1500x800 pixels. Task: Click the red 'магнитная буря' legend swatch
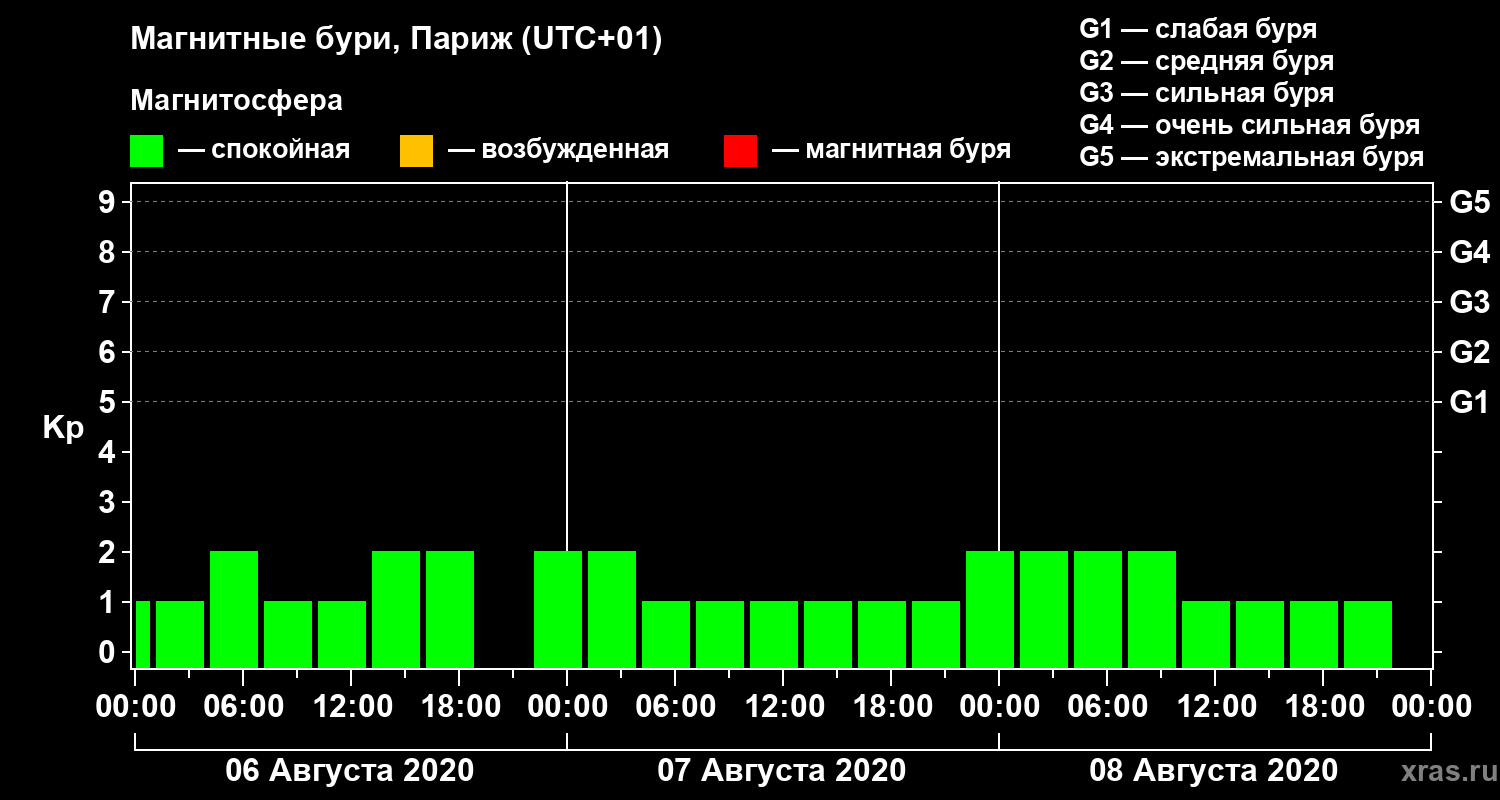click(740, 151)
